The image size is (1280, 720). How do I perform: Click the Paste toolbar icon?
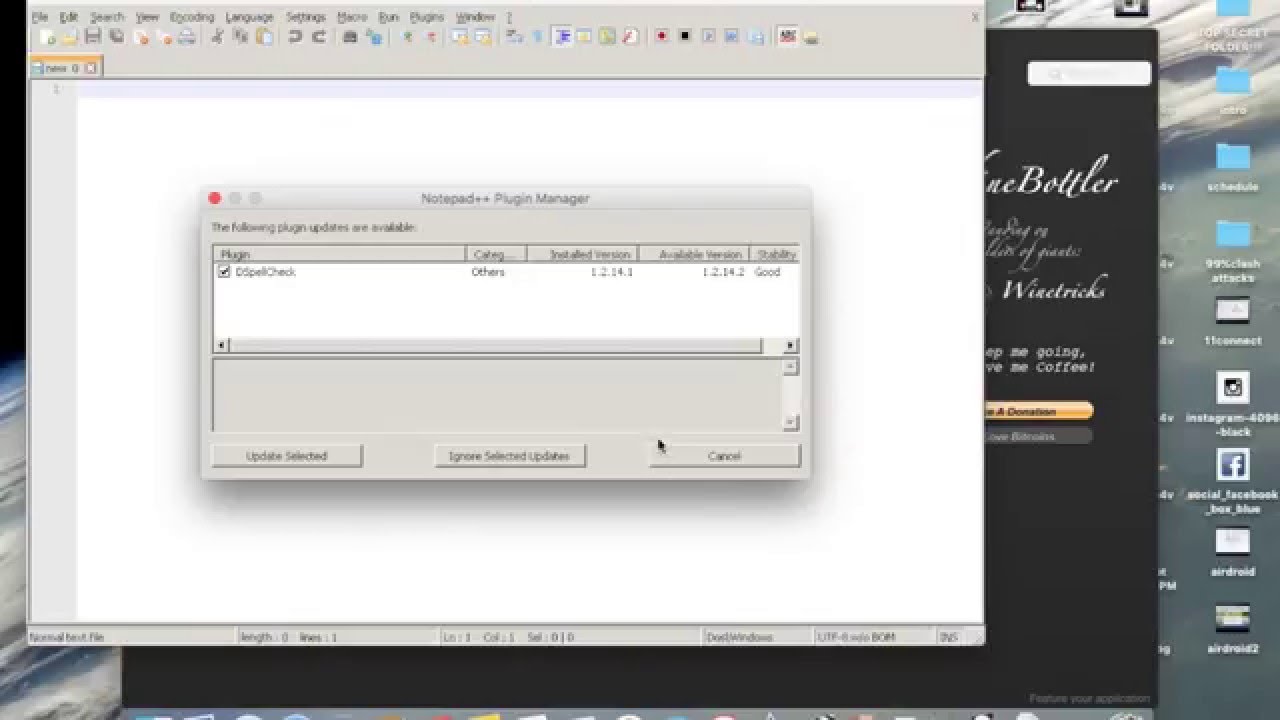(264, 37)
